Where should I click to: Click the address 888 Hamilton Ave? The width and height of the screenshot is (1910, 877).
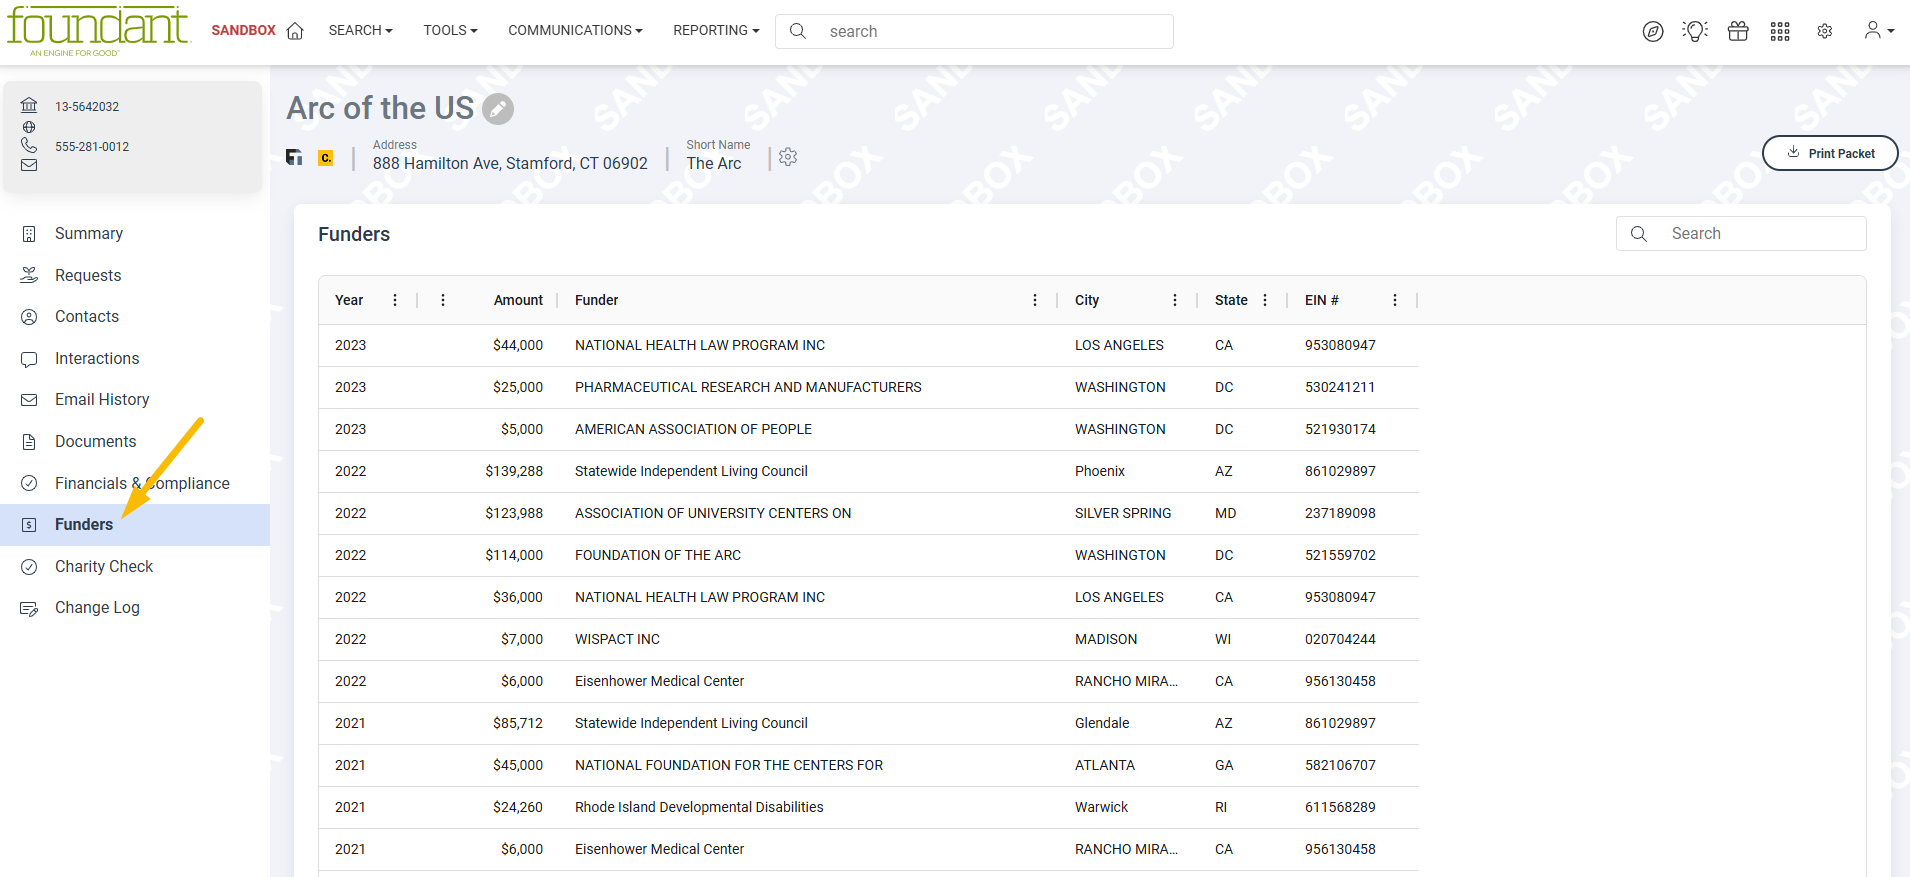click(x=510, y=163)
